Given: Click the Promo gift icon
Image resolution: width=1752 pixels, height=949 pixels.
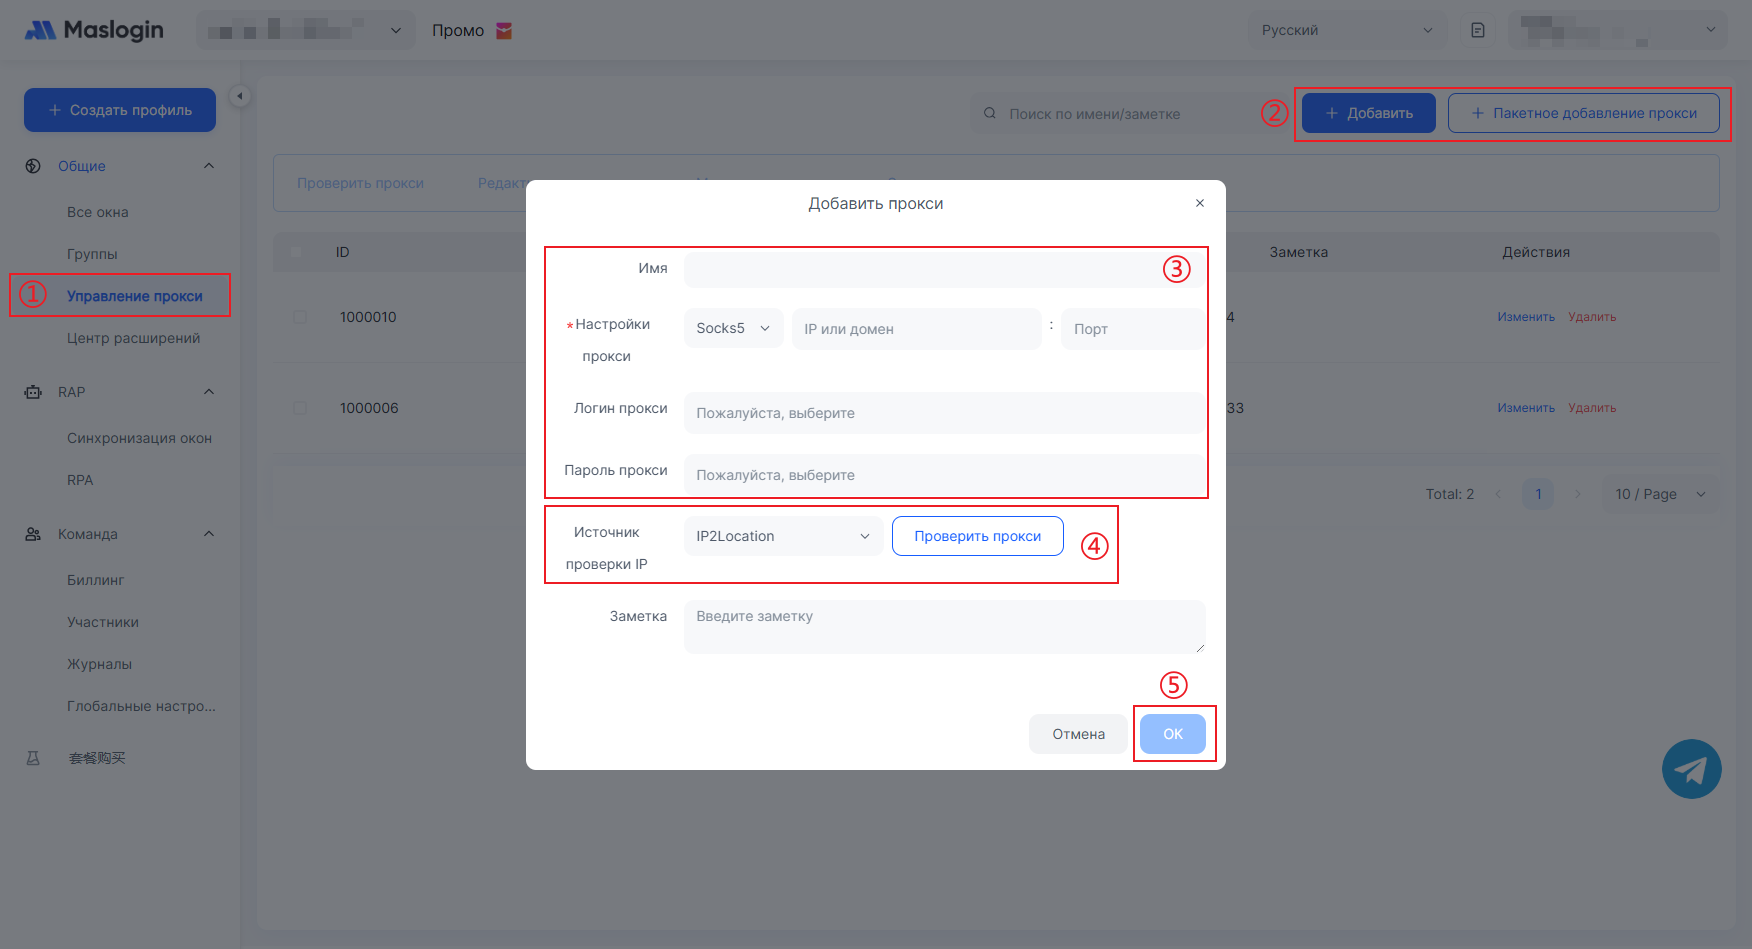Looking at the screenshot, I should tap(504, 31).
